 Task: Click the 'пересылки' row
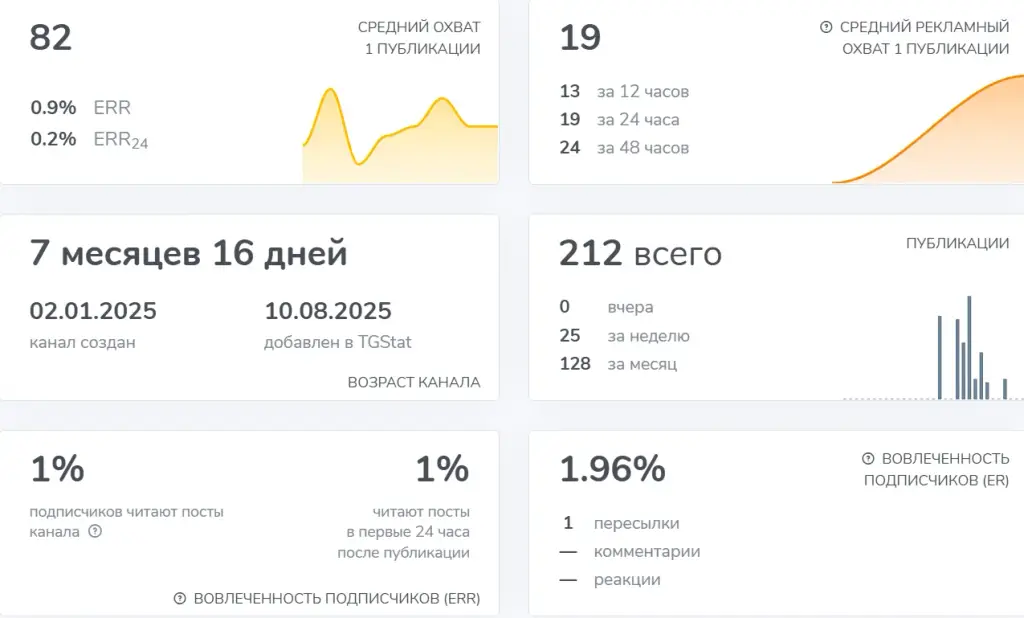(x=620, y=523)
